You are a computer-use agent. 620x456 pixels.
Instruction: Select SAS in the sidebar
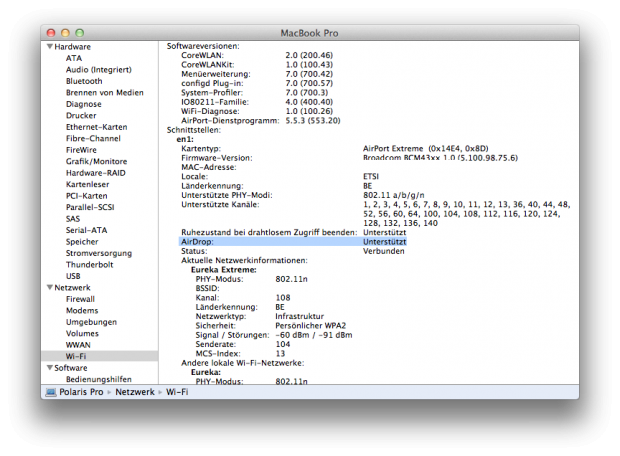[x=73, y=219]
